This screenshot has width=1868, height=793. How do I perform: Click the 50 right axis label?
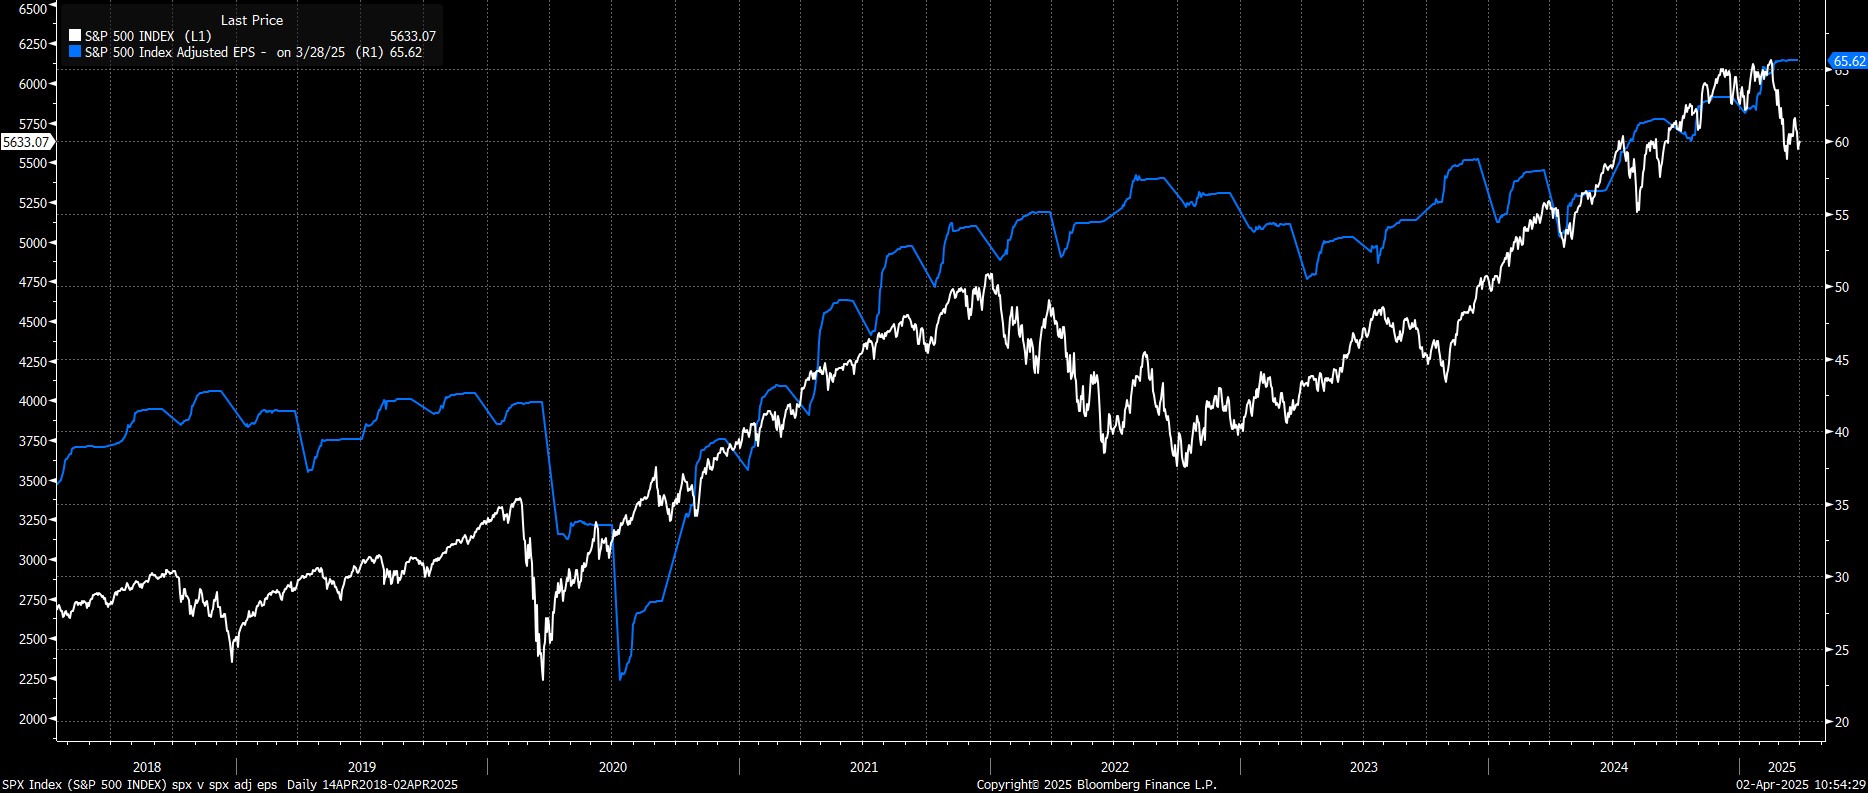(1841, 287)
